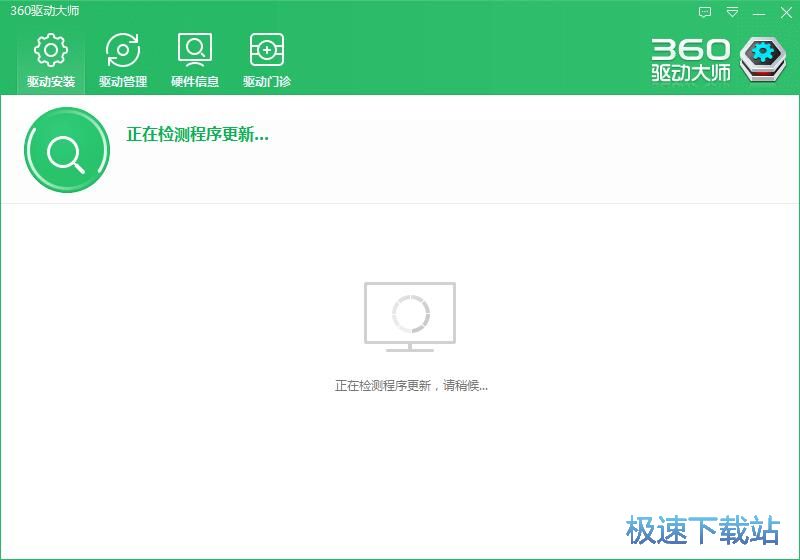Switch to the 驱动管理 tab

point(123,60)
